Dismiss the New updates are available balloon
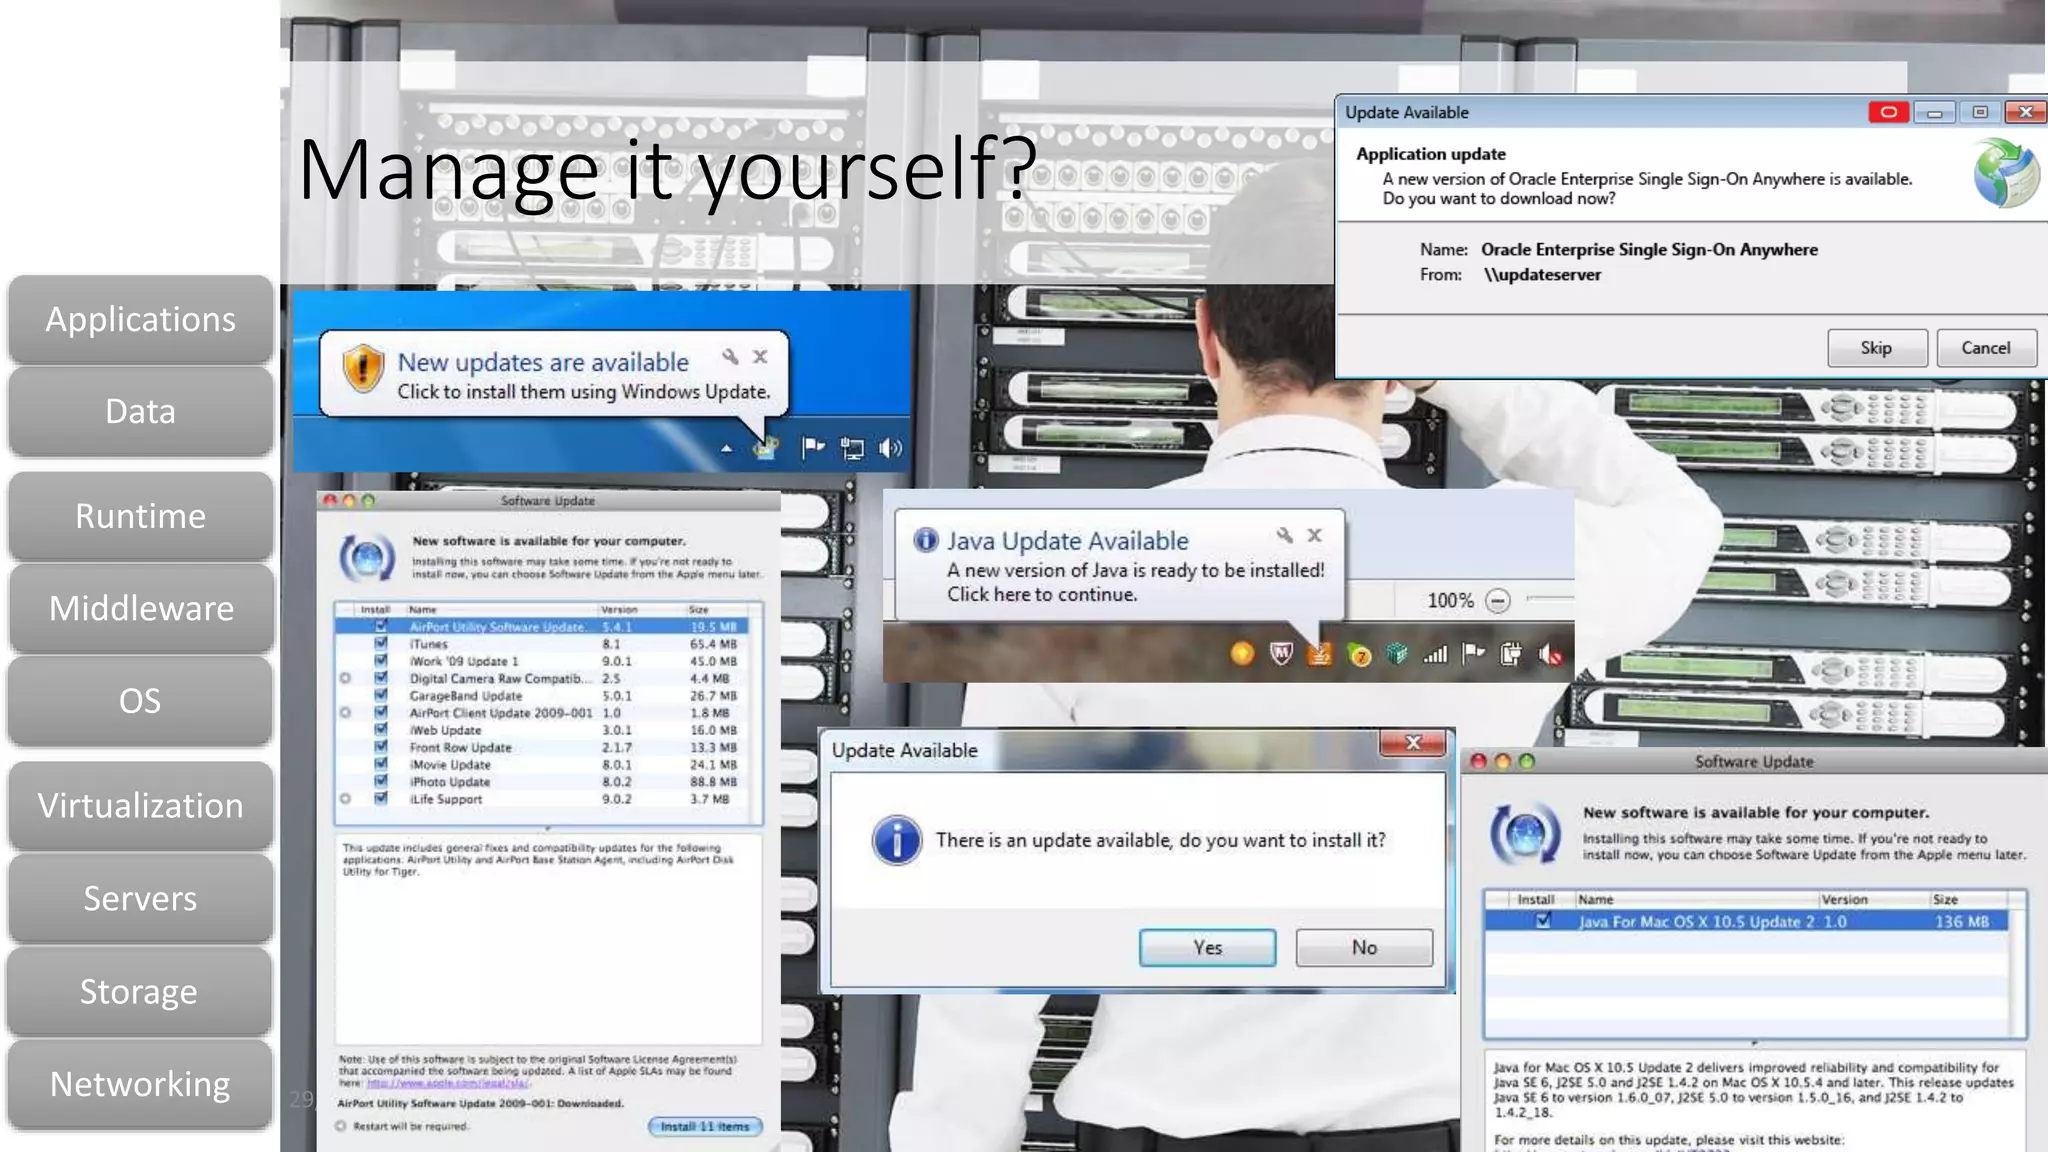The width and height of the screenshot is (2048, 1152). coord(760,356)
